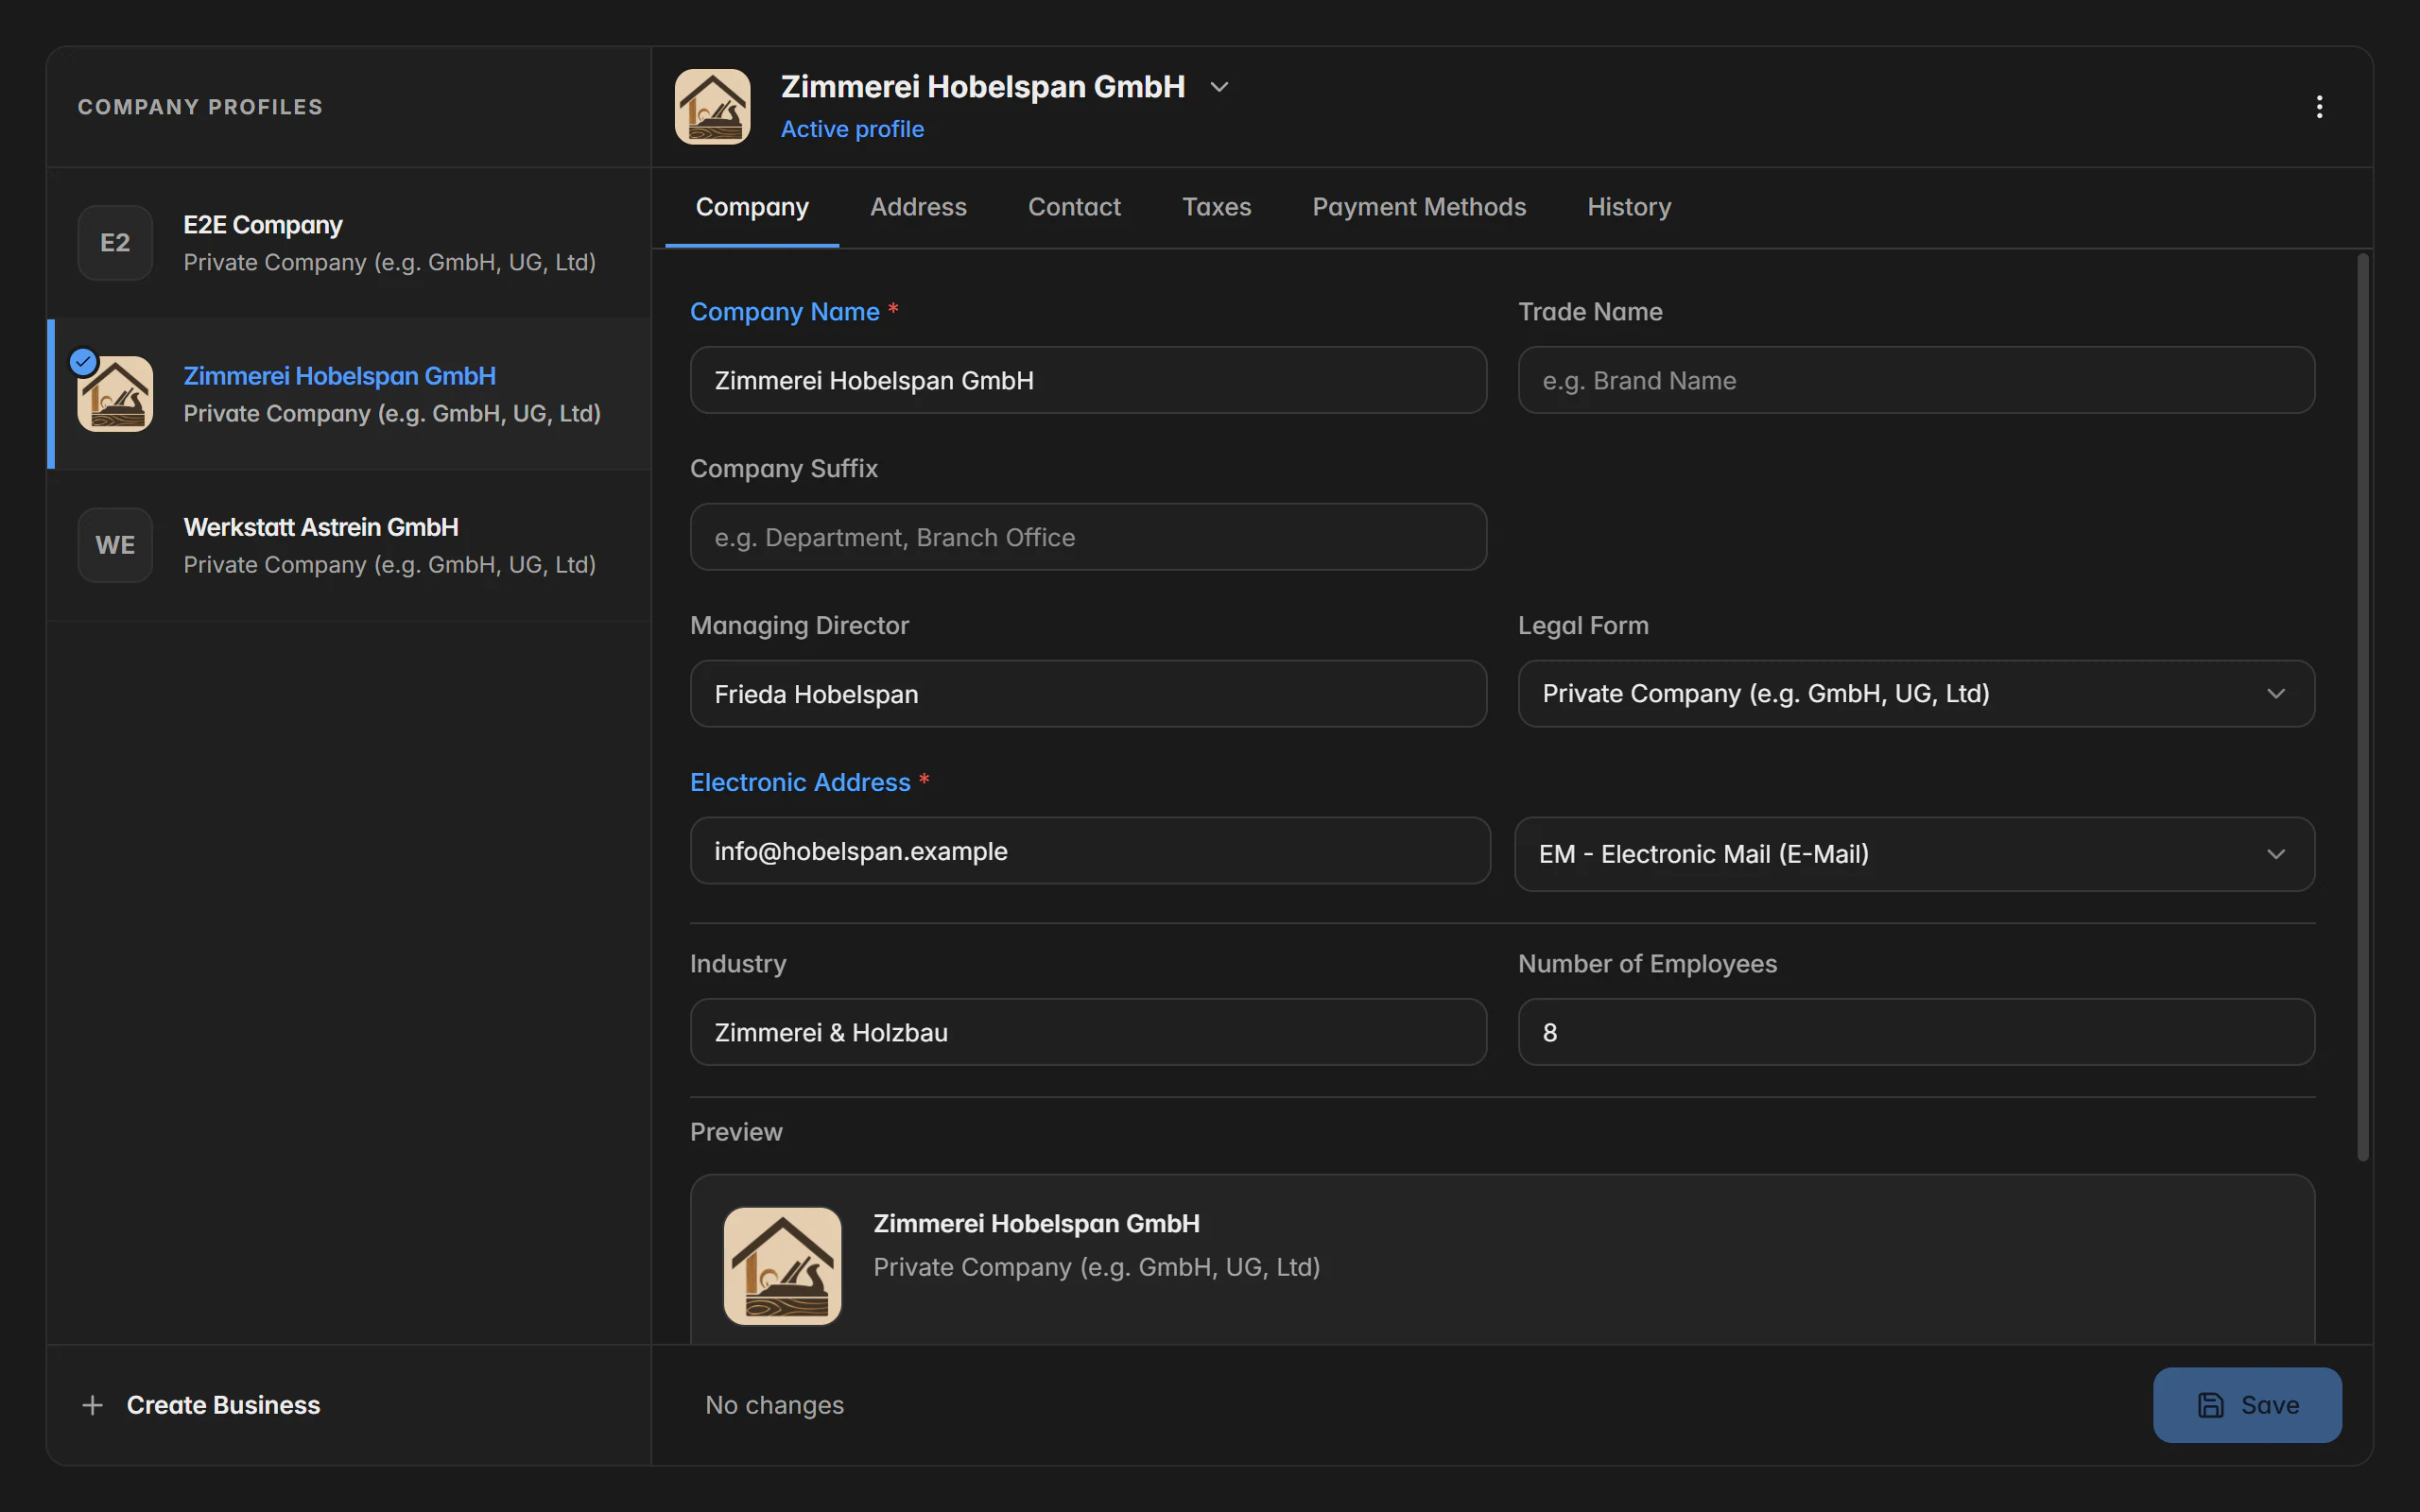The image size is (2420, 1512).
Task: Click the Electronic Address email field
Action: click(1090, 851)
